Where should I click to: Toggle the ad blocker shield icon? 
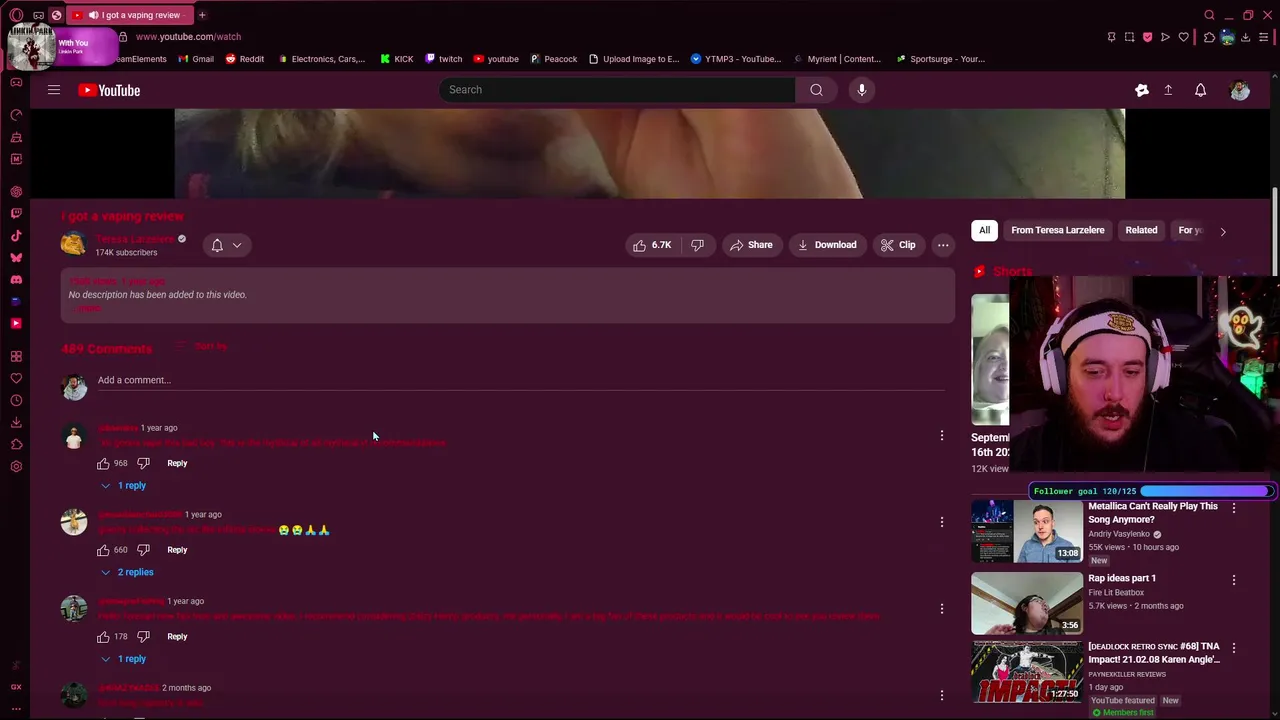pyautogui.click(x=1147, y=37)
